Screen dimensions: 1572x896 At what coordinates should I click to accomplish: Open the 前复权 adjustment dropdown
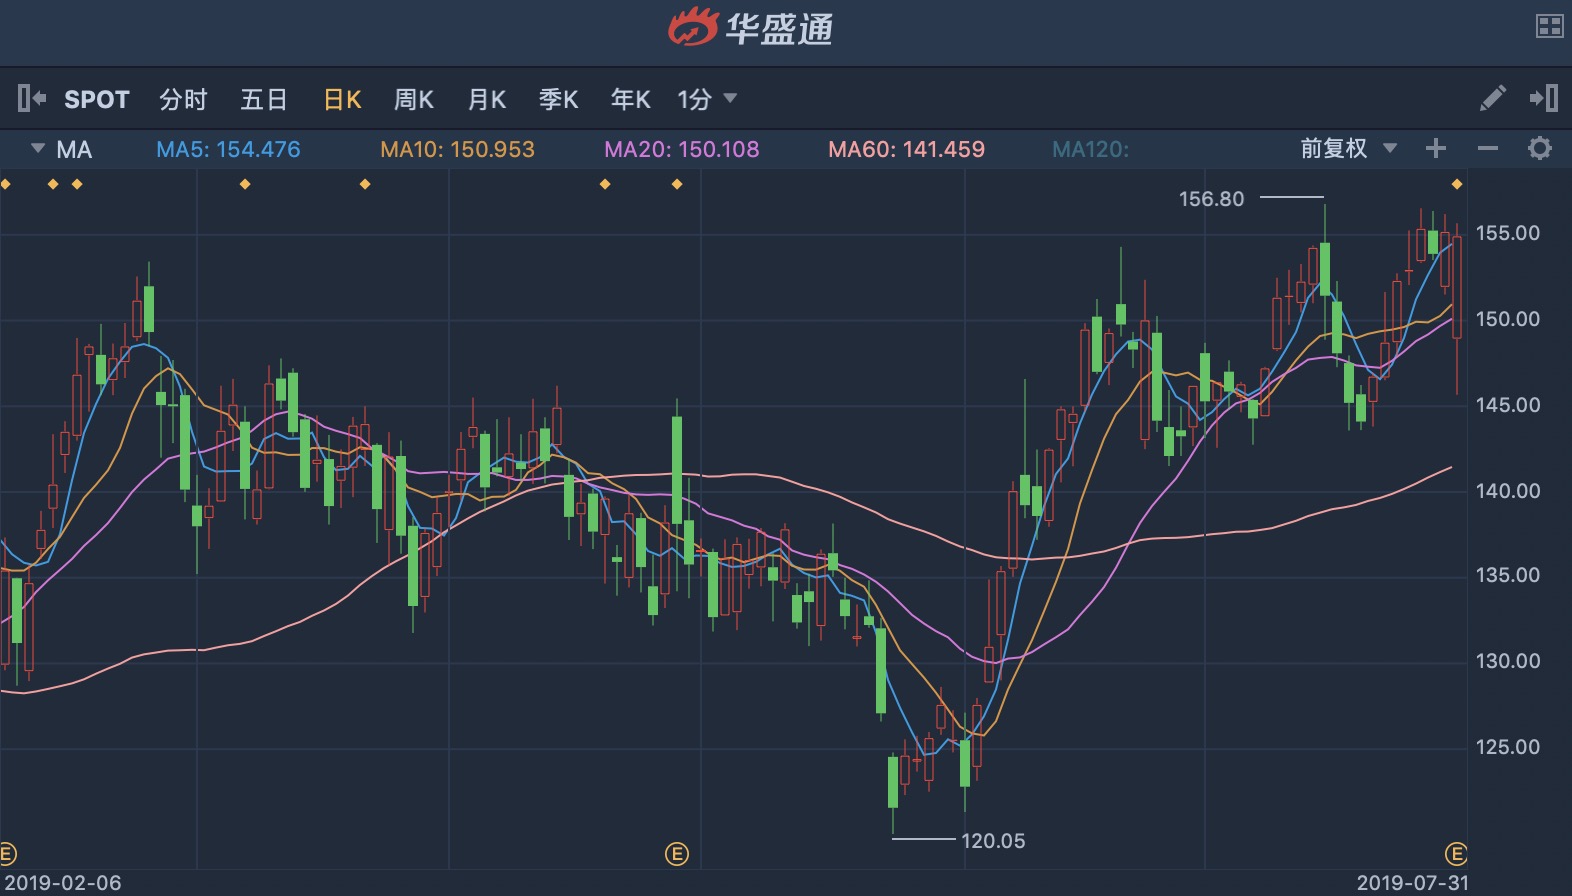tap(1347, 149)
